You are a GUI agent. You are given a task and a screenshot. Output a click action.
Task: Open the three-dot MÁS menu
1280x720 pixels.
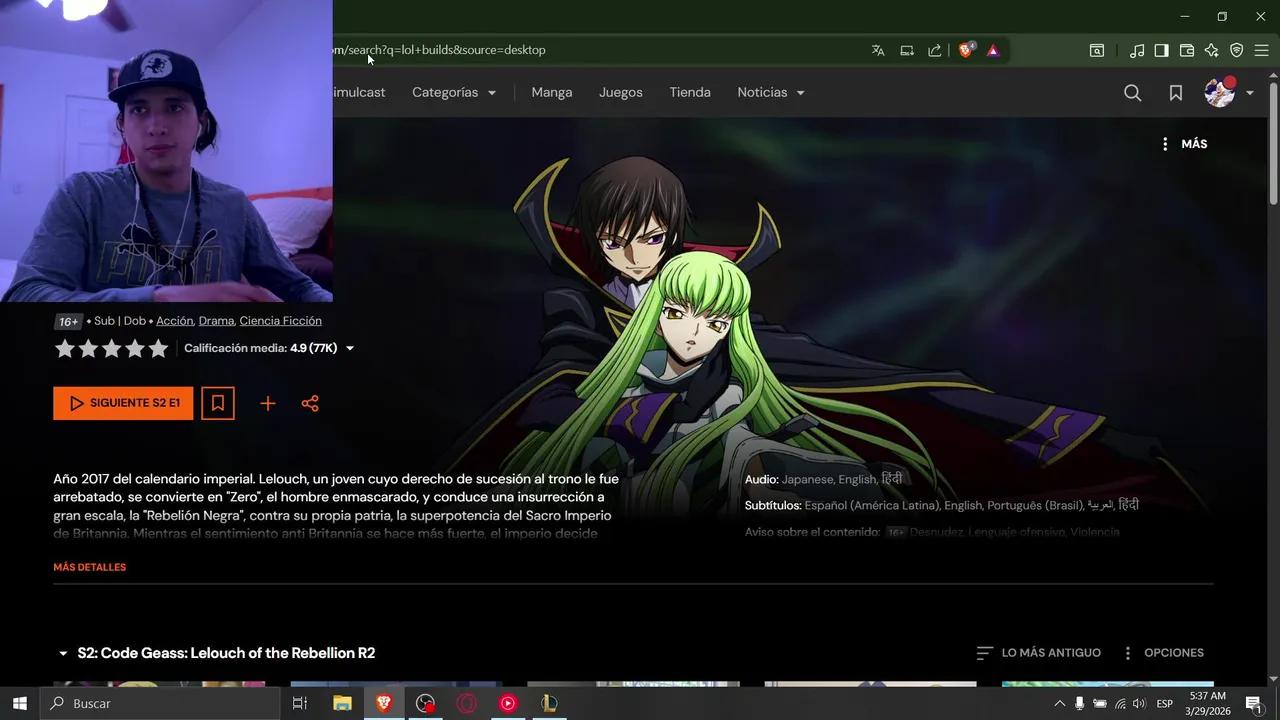(1184, 144)
